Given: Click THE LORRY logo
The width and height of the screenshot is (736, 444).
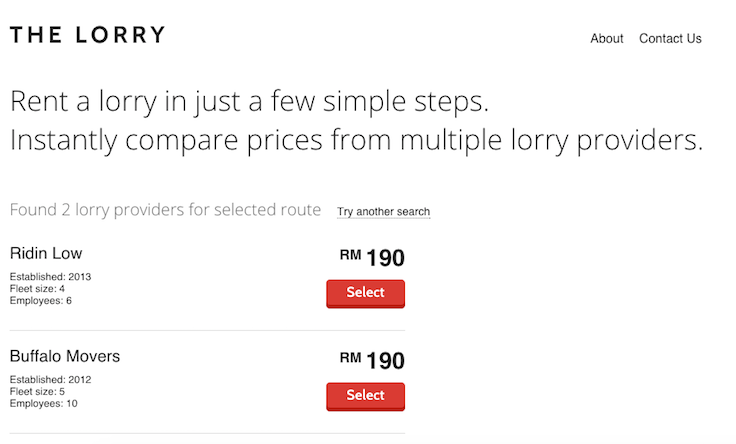Looking at the screenshot, I should click(87, 35).
